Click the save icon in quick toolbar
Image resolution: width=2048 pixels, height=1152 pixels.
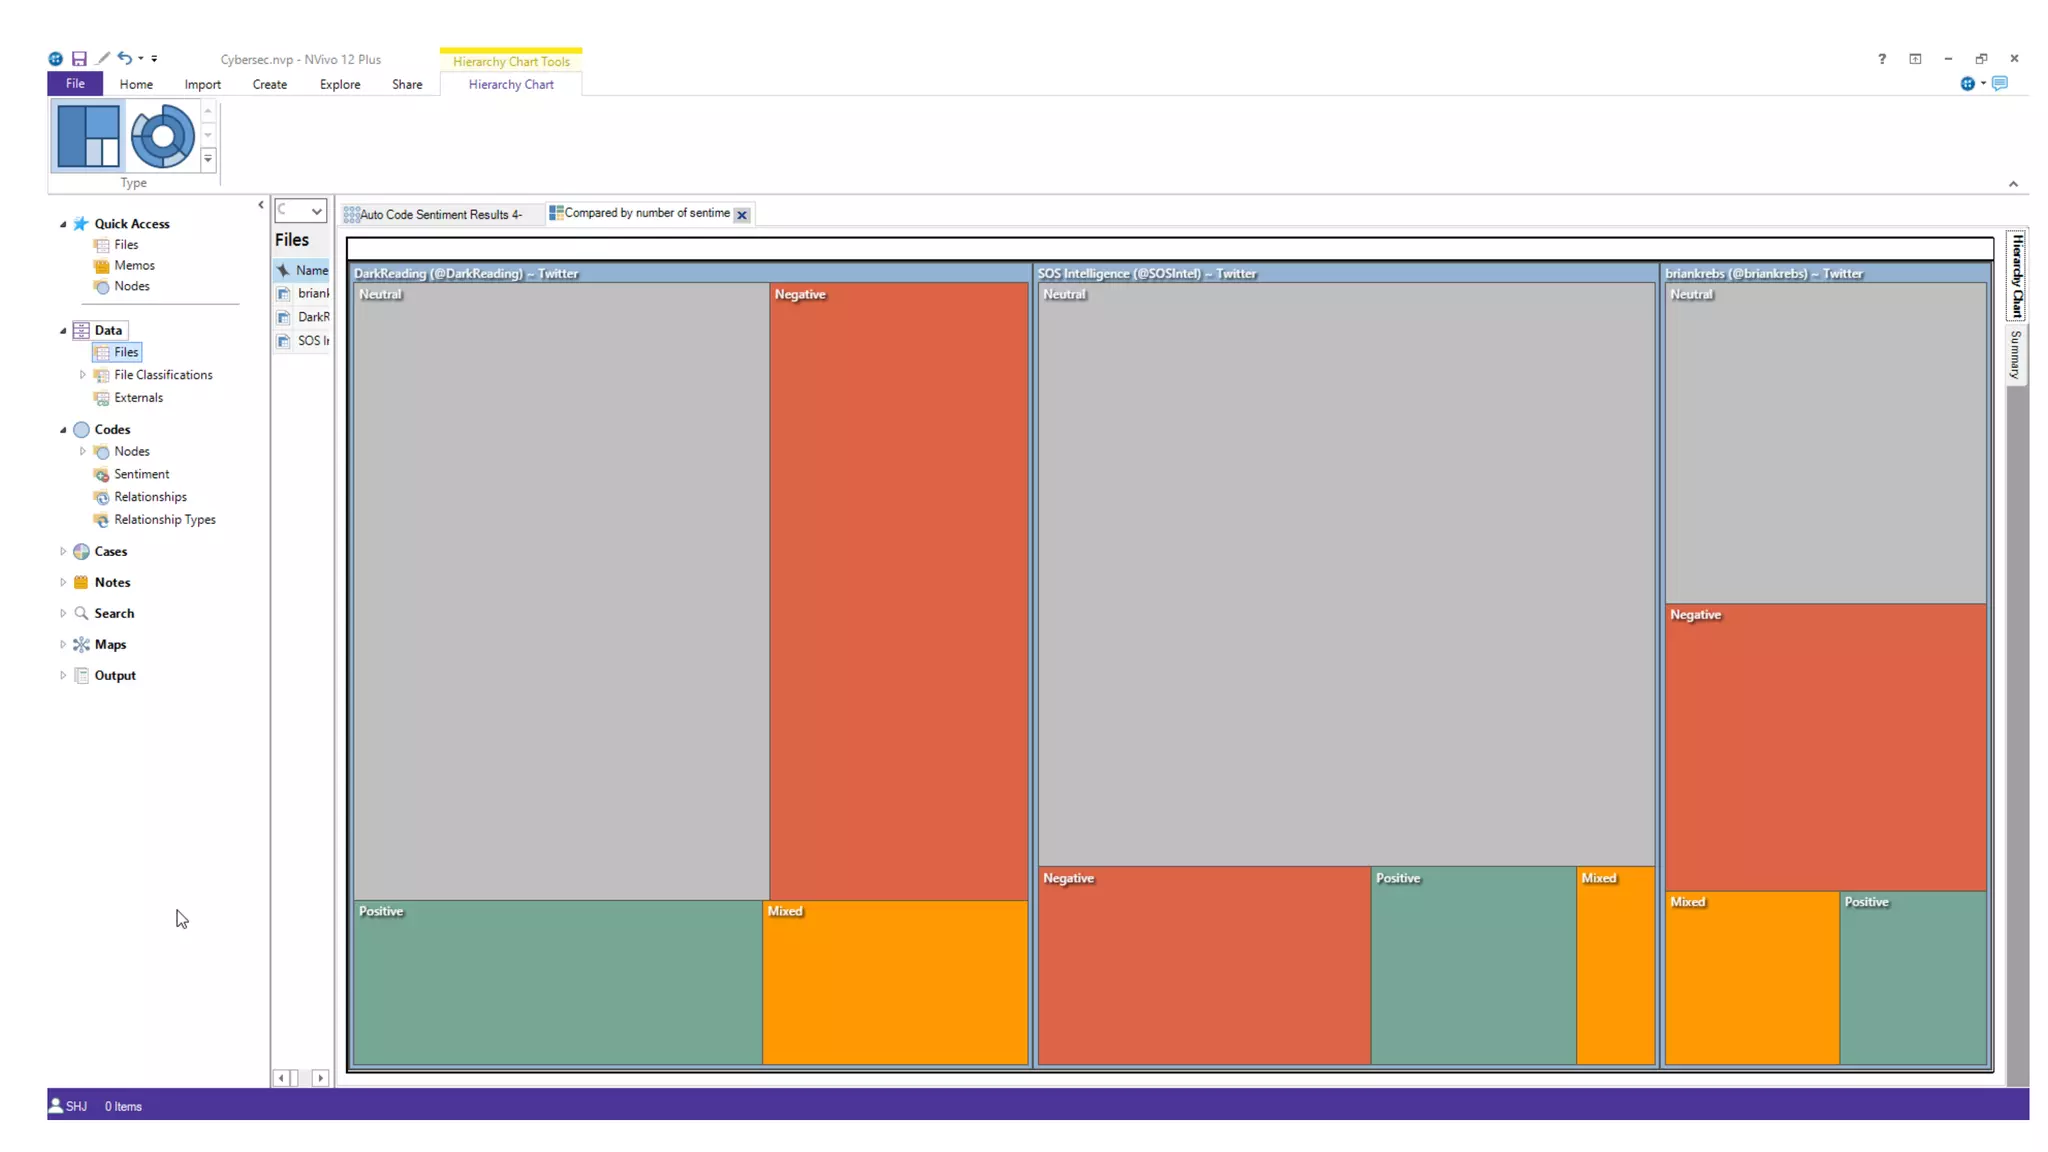79,59
